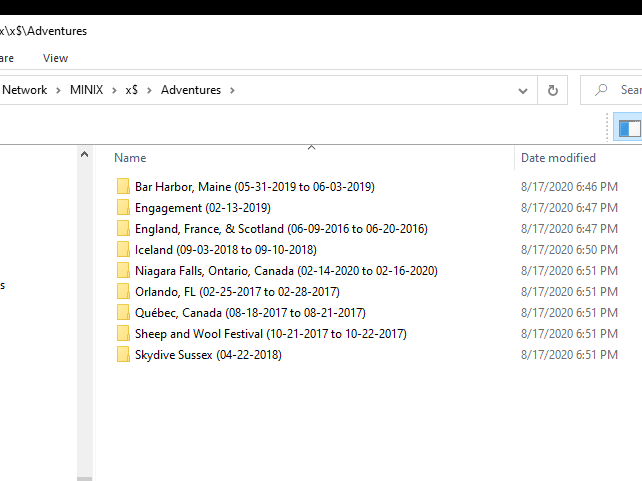Navigate to Network in the address bar

(25, 90)
